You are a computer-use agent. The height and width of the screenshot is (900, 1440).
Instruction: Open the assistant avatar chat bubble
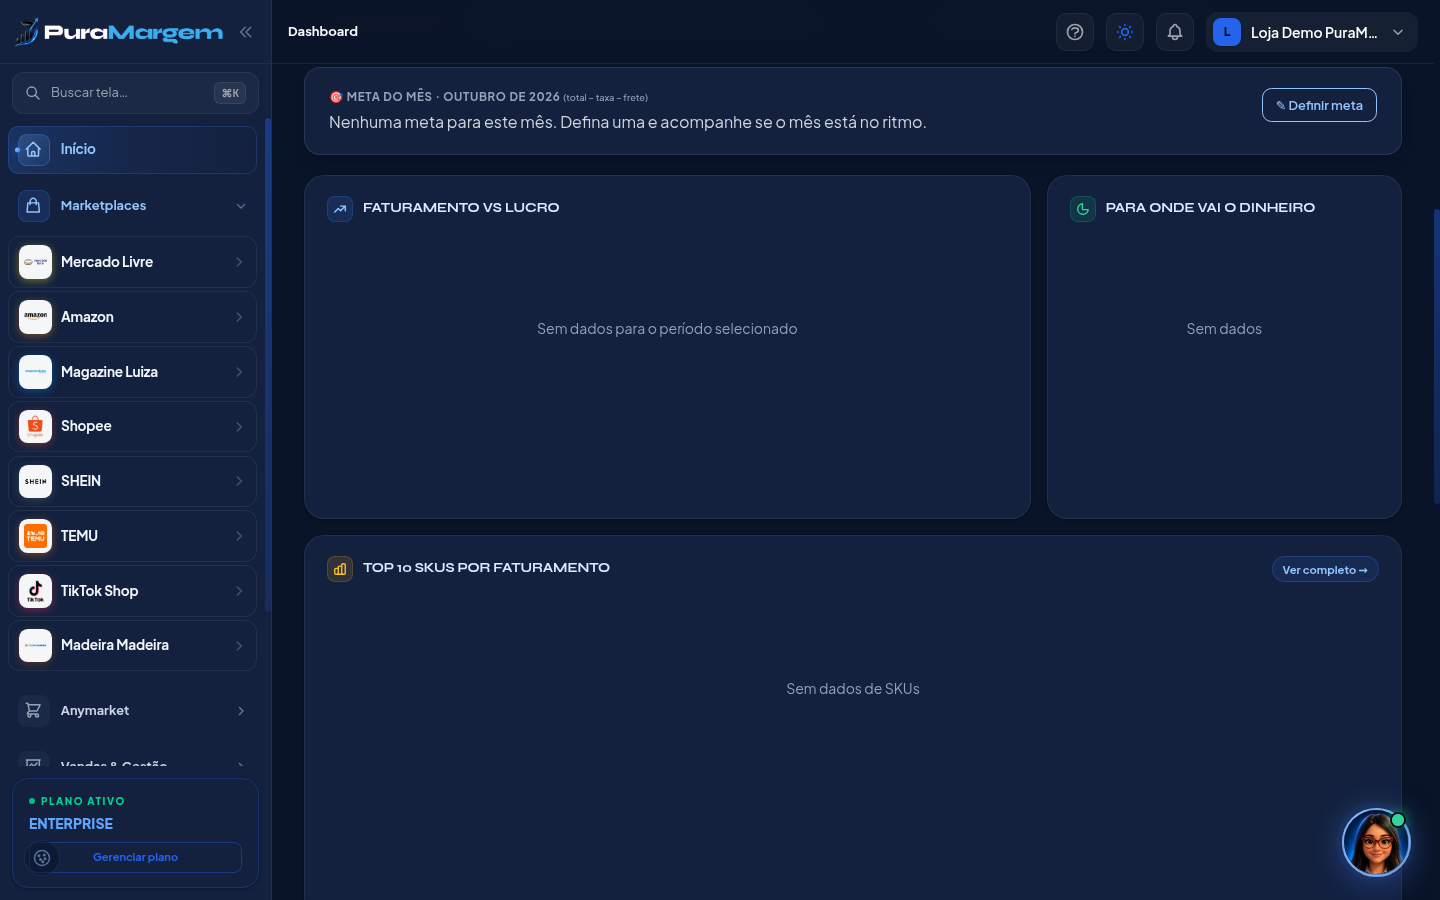pyautogui.click(x=1376, y=843)
